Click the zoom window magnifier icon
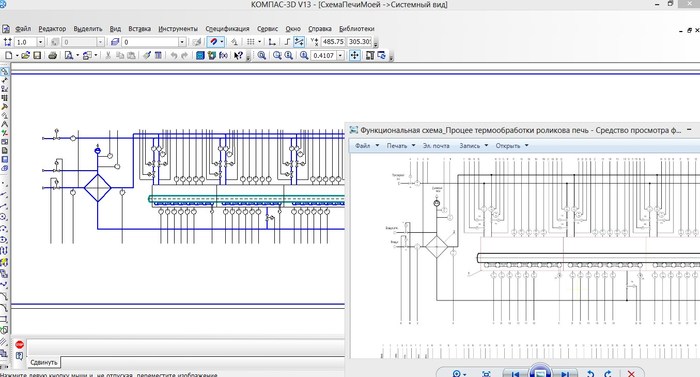Image resolution: width=700 pixels, height=377 pixels. 262,55
